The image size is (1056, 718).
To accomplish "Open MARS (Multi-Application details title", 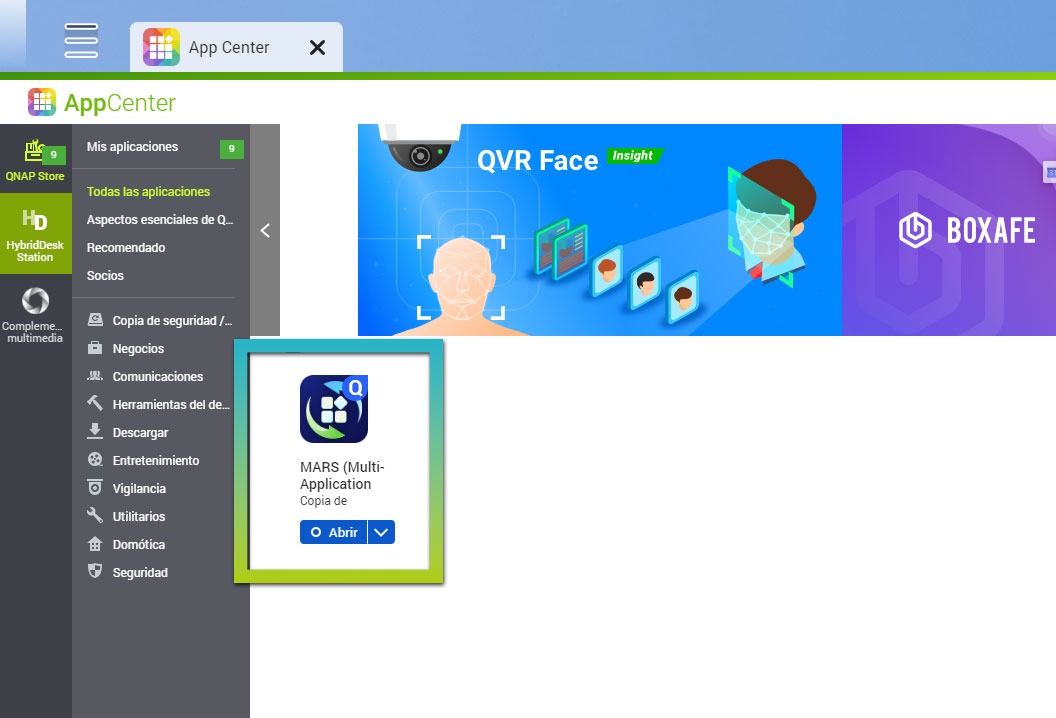I will coord(342,476).
